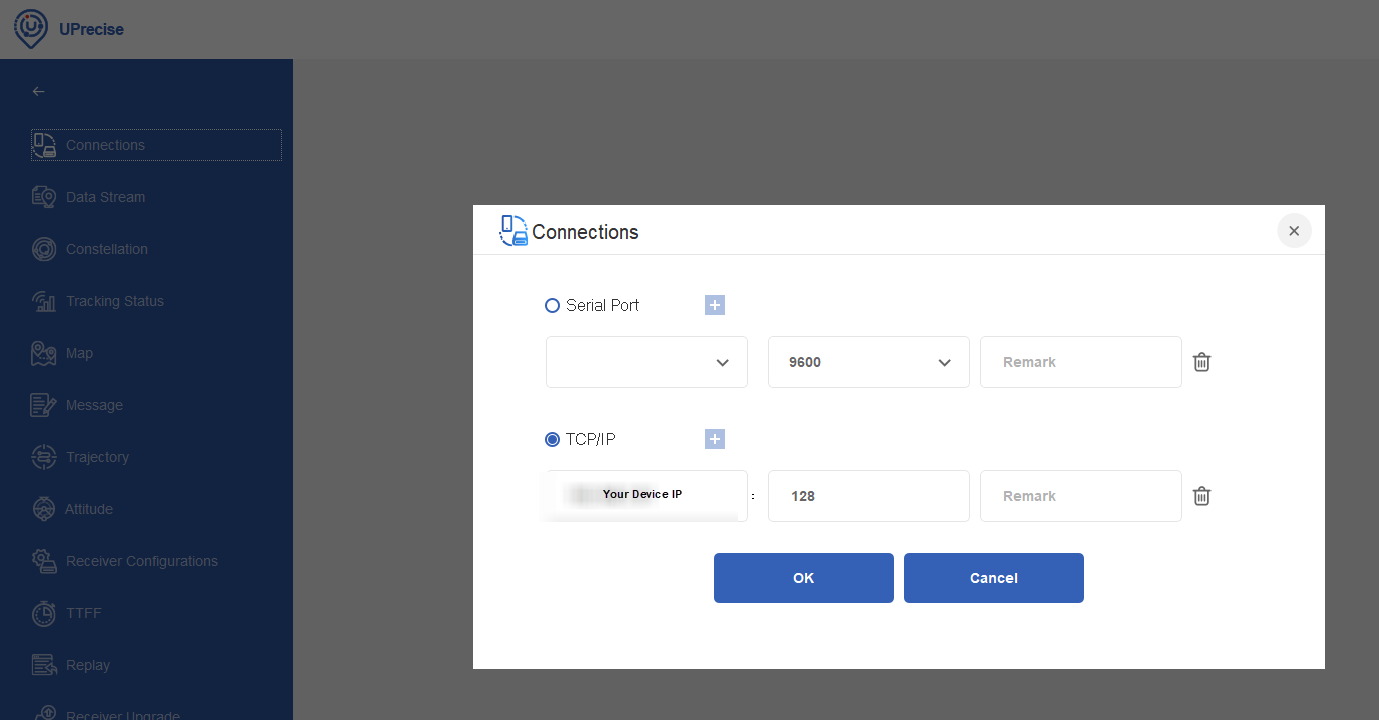Click the Tracking Status sidebar icon
Image resolution: width=1379 pixels, height=720 pixels.
(x=44, y=301)
